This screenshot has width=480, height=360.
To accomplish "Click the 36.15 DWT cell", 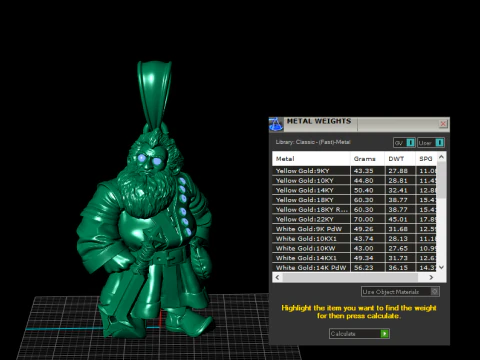I will (x=400, y=267).
